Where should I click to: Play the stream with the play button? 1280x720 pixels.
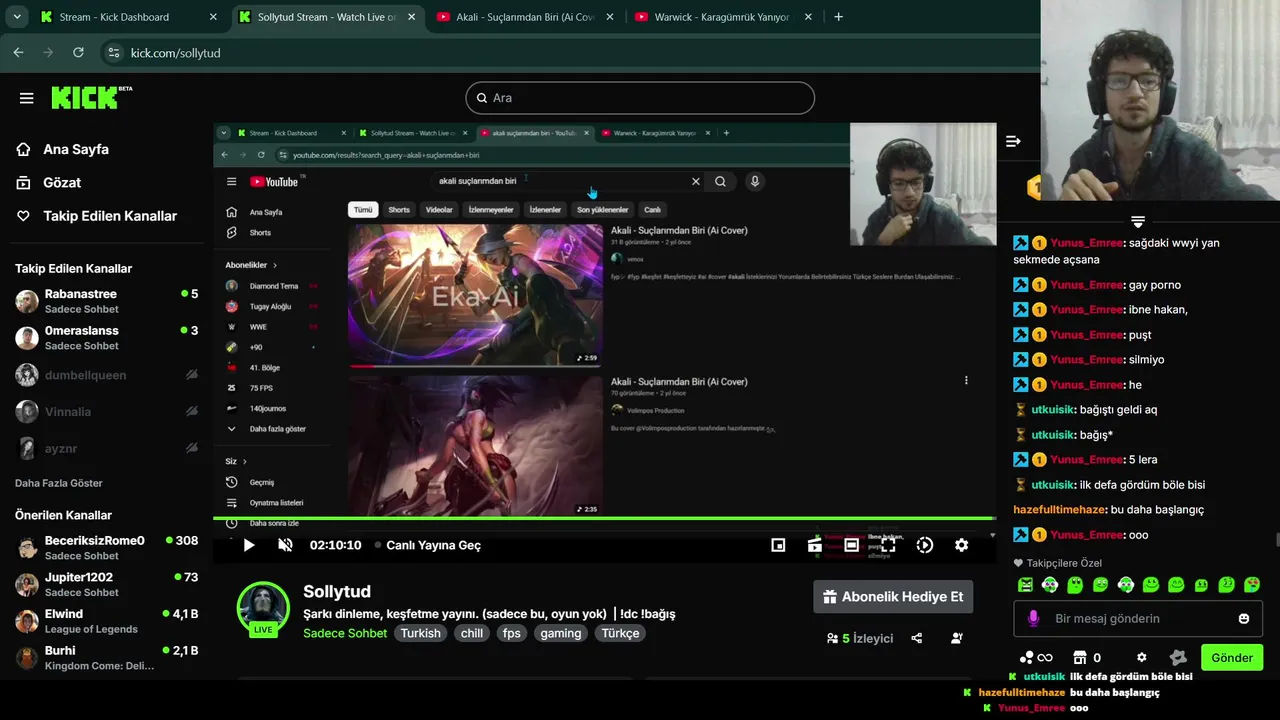[x=249, y=545]
